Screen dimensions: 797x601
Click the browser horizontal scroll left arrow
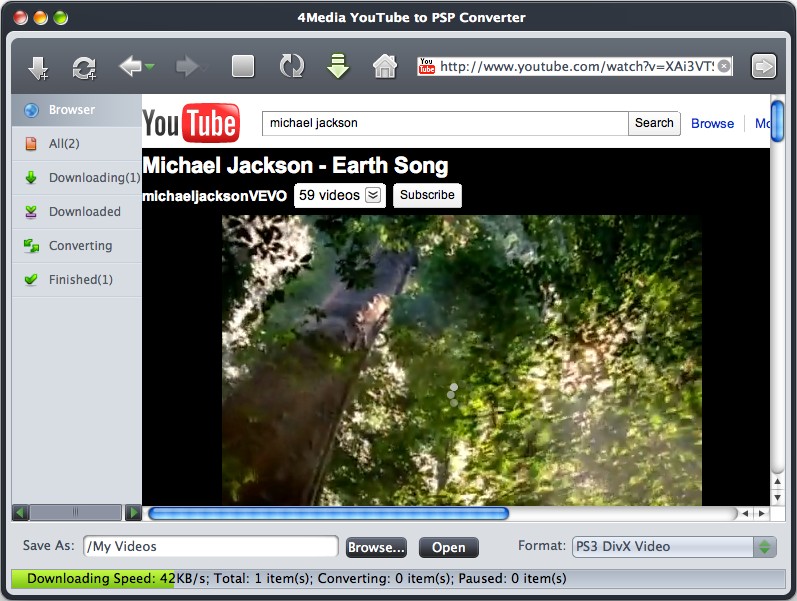coord(745,514)
